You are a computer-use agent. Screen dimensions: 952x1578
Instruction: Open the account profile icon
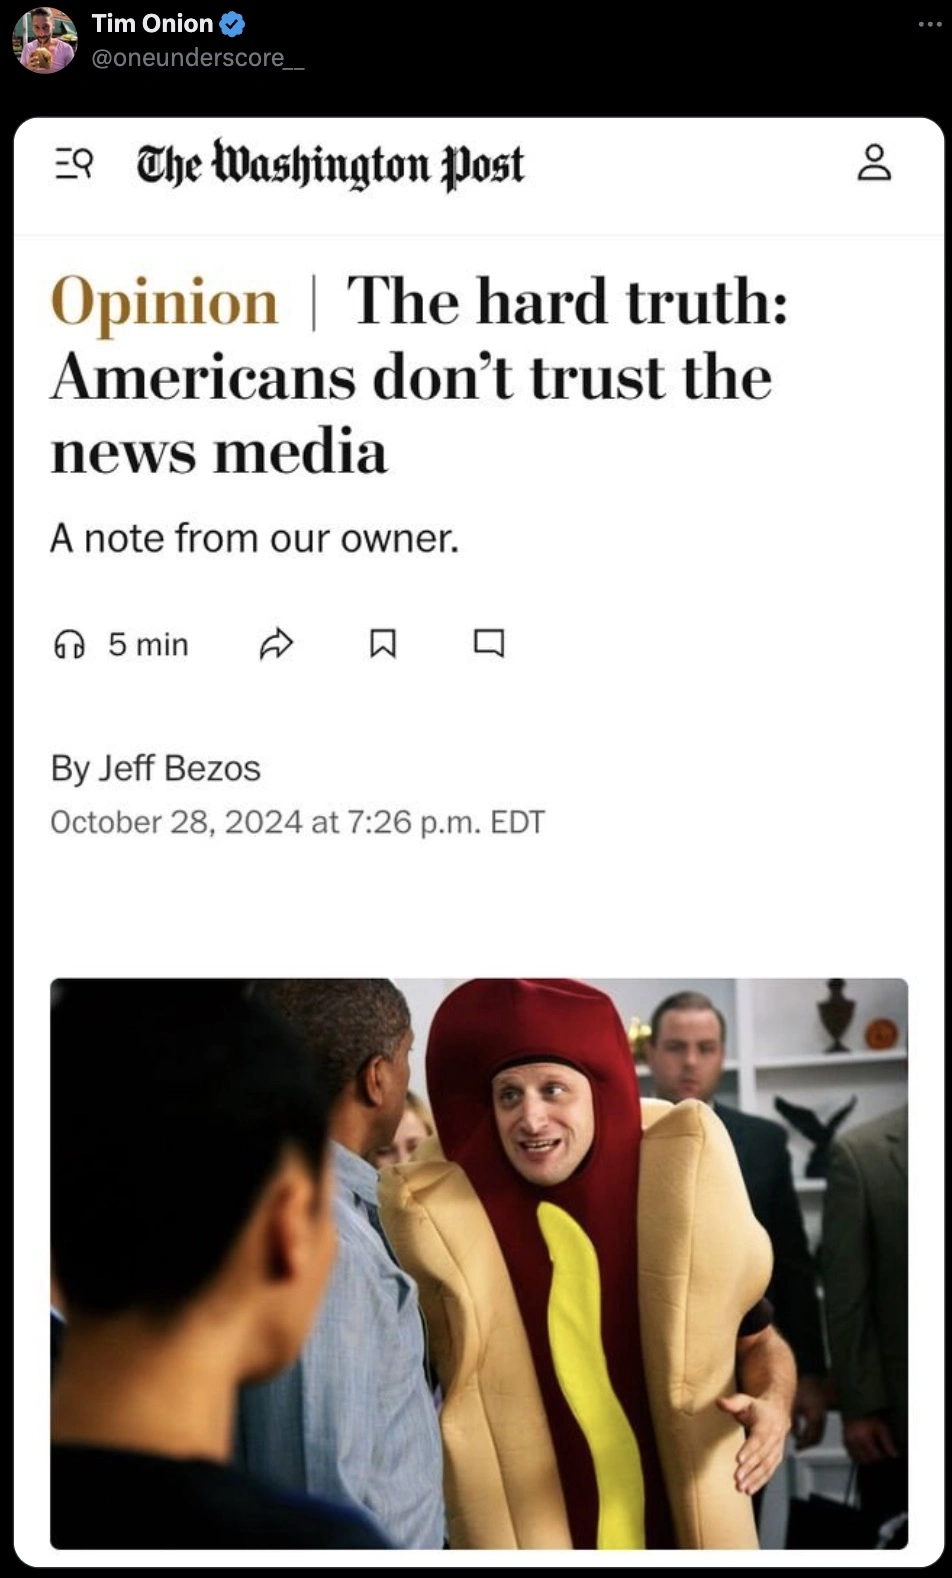(x=874, y=162)
